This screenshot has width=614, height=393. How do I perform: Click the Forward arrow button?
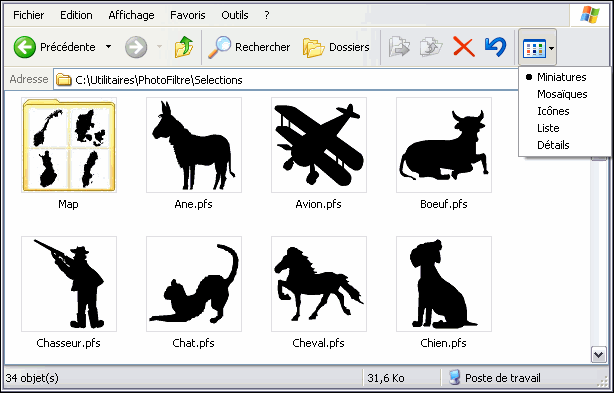136,47
